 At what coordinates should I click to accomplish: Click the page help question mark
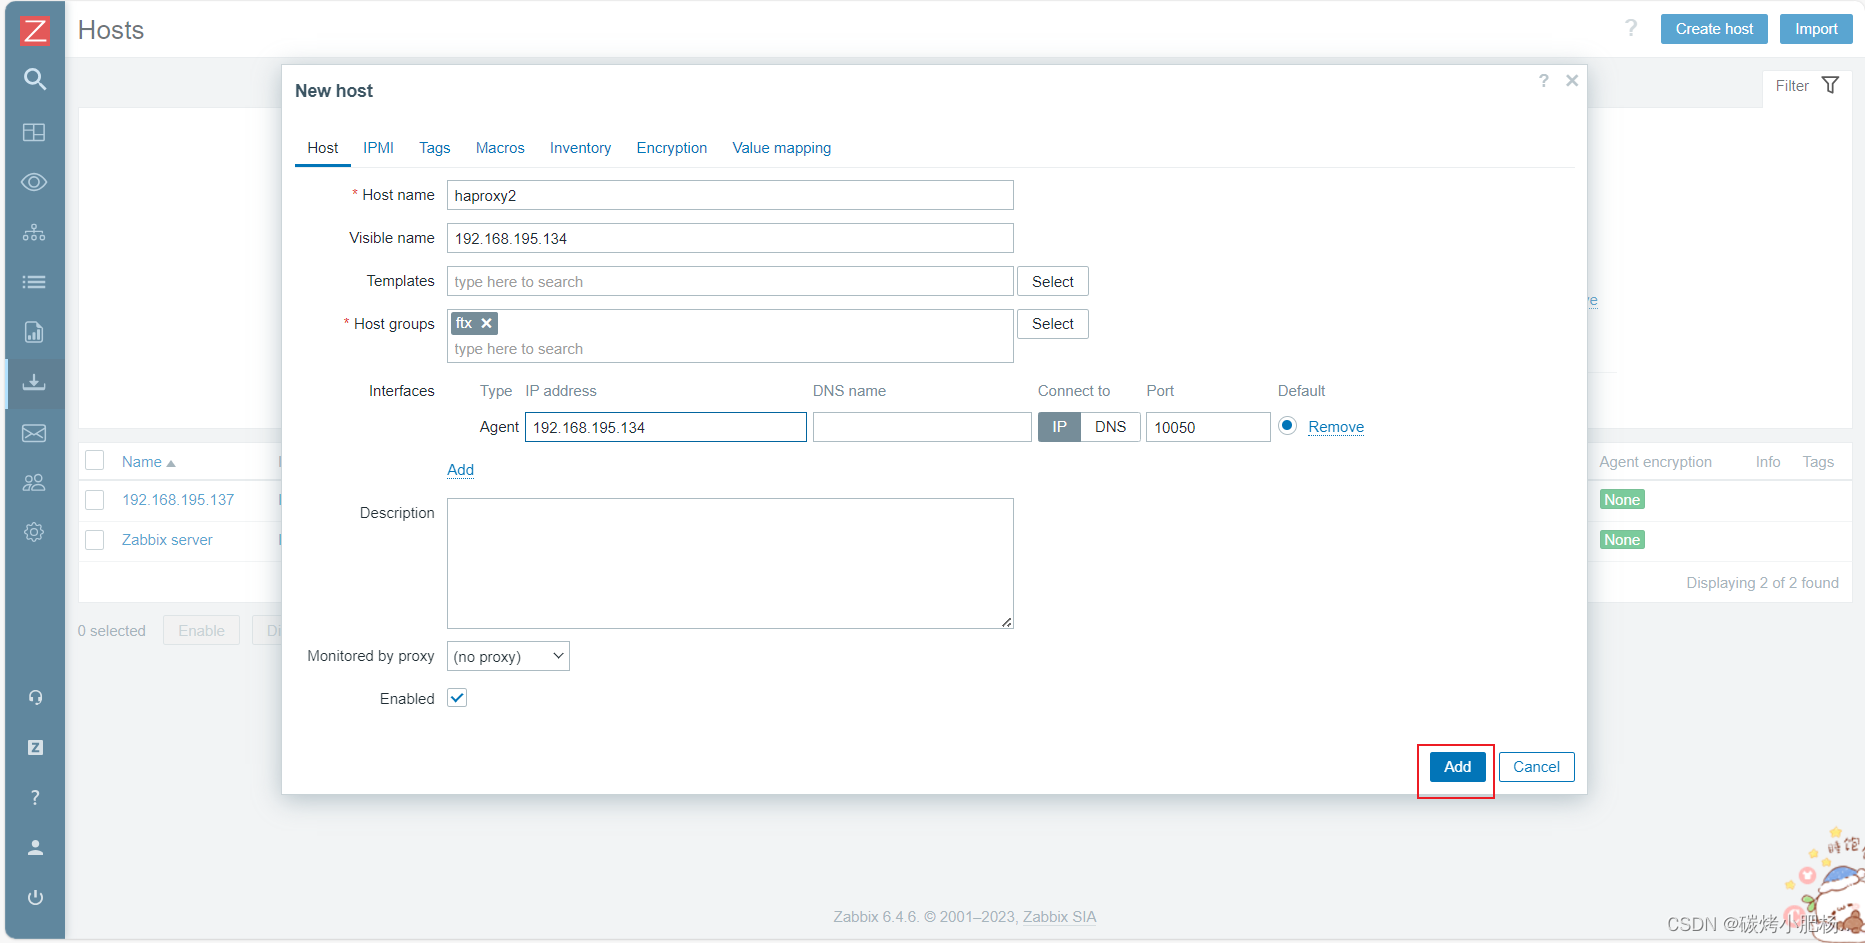[1631, 28]
